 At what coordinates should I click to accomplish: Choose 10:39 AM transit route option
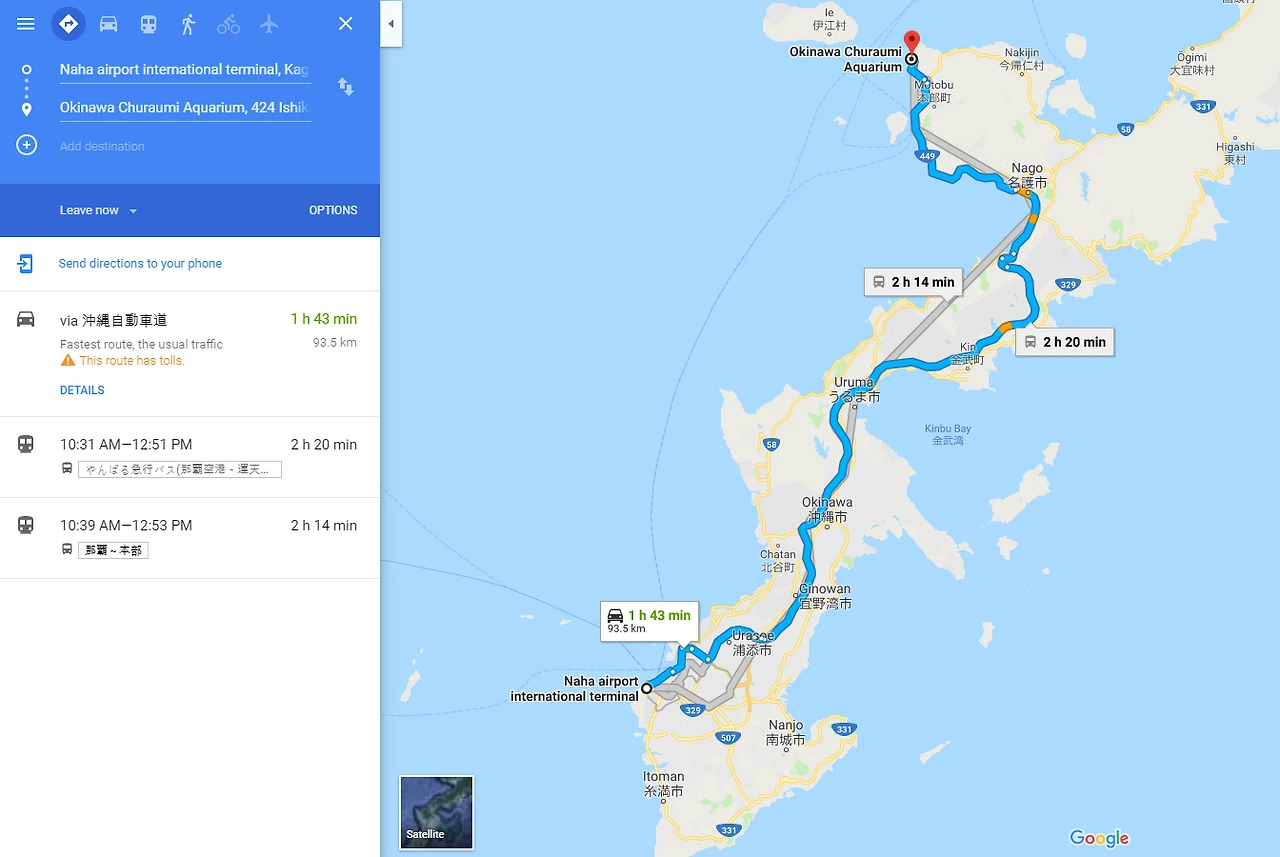point(190,538)
